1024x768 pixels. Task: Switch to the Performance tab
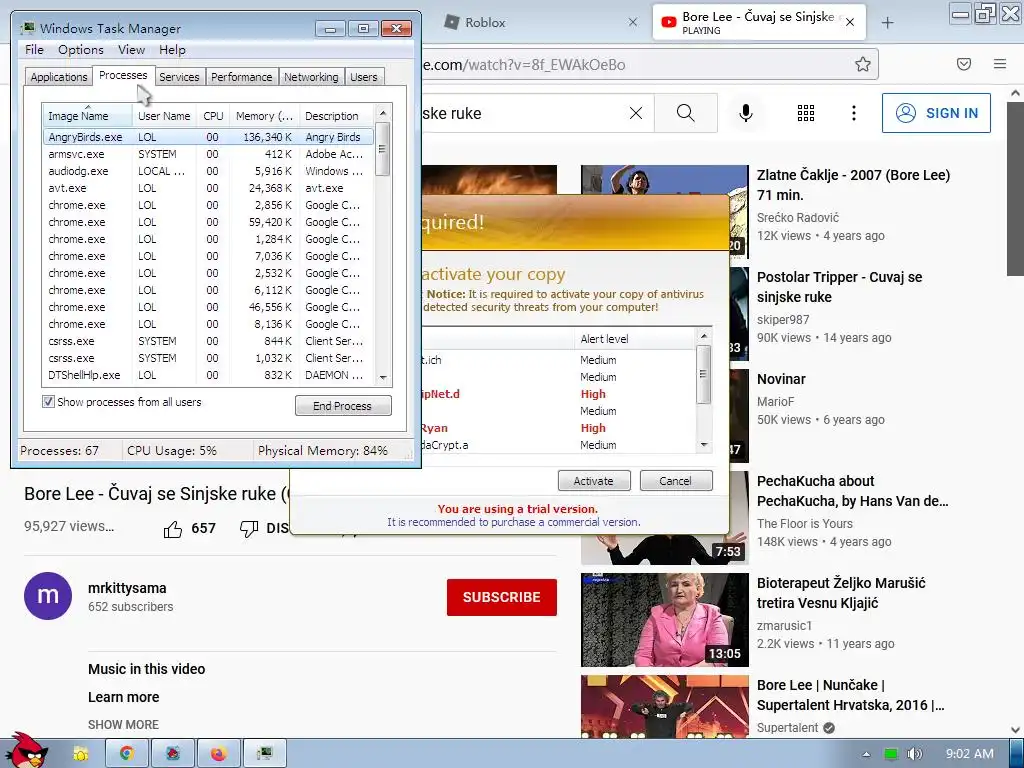point(241,77)
